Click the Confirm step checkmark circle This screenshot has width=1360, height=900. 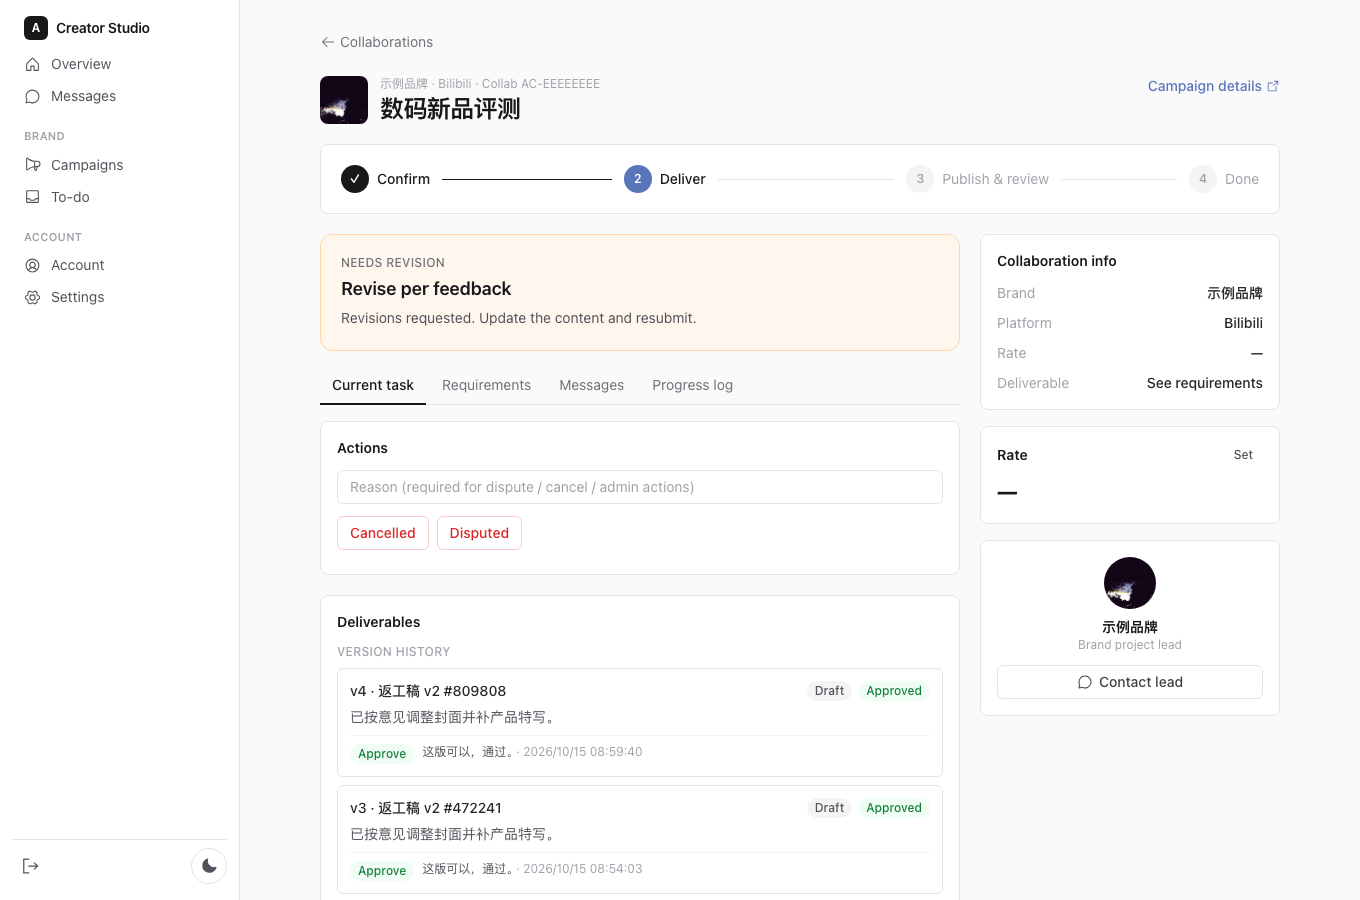click(355, 179)
